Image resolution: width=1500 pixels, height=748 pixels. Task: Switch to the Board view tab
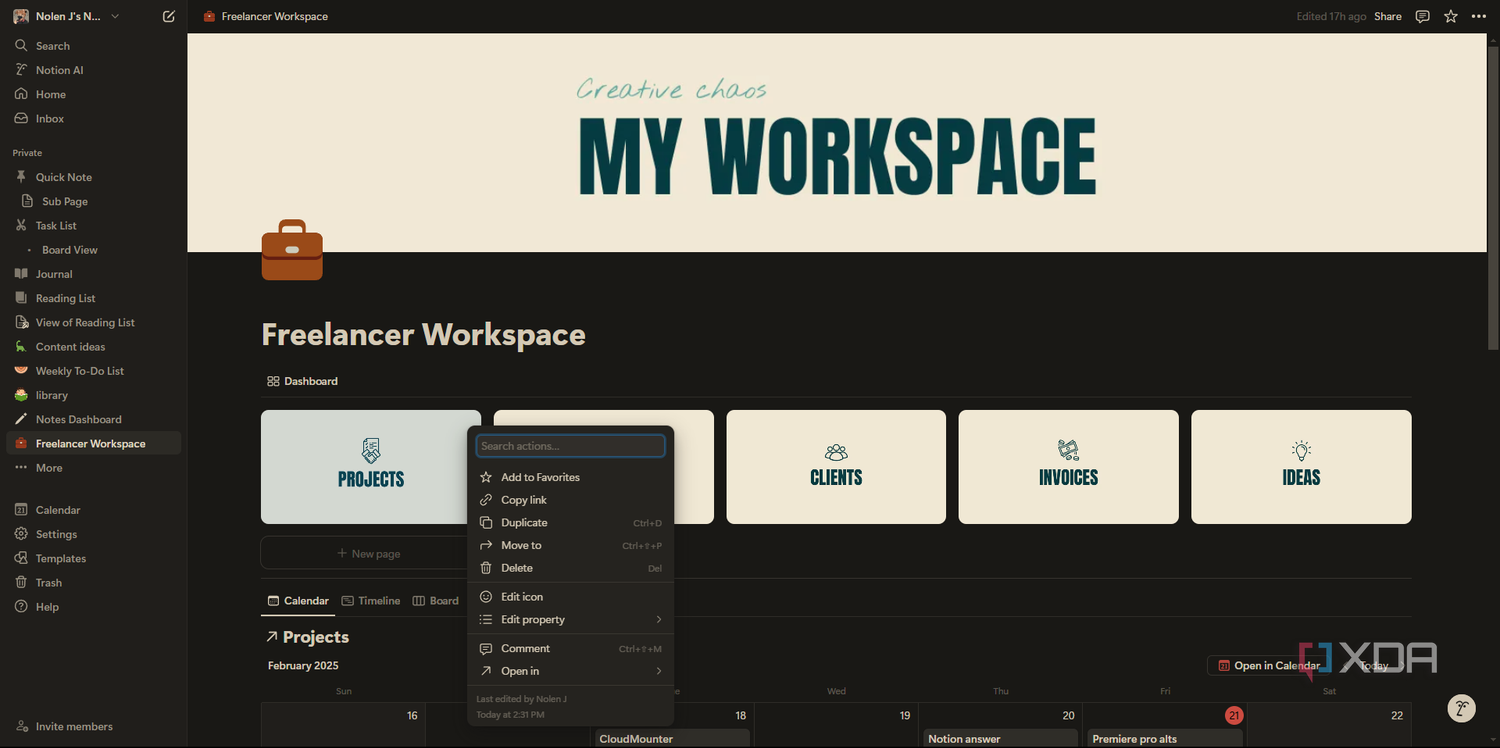436,601
